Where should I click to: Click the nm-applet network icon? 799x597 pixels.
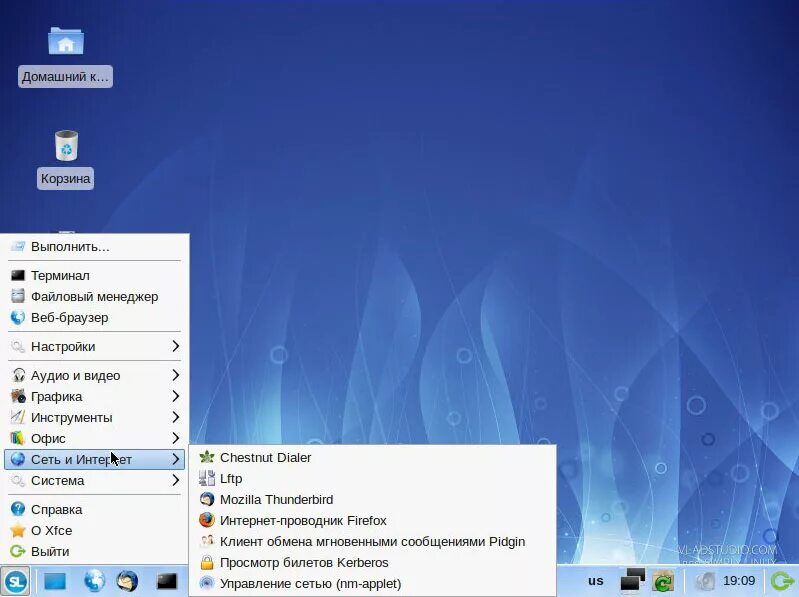(206, 583)
